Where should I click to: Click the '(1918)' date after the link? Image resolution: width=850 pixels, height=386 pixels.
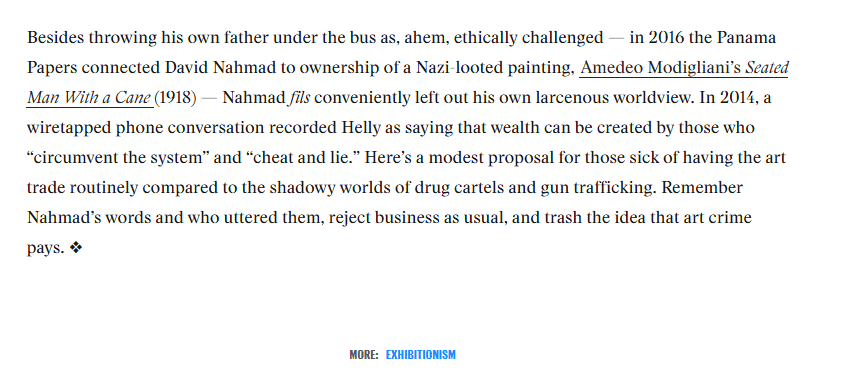click(176, 98)
